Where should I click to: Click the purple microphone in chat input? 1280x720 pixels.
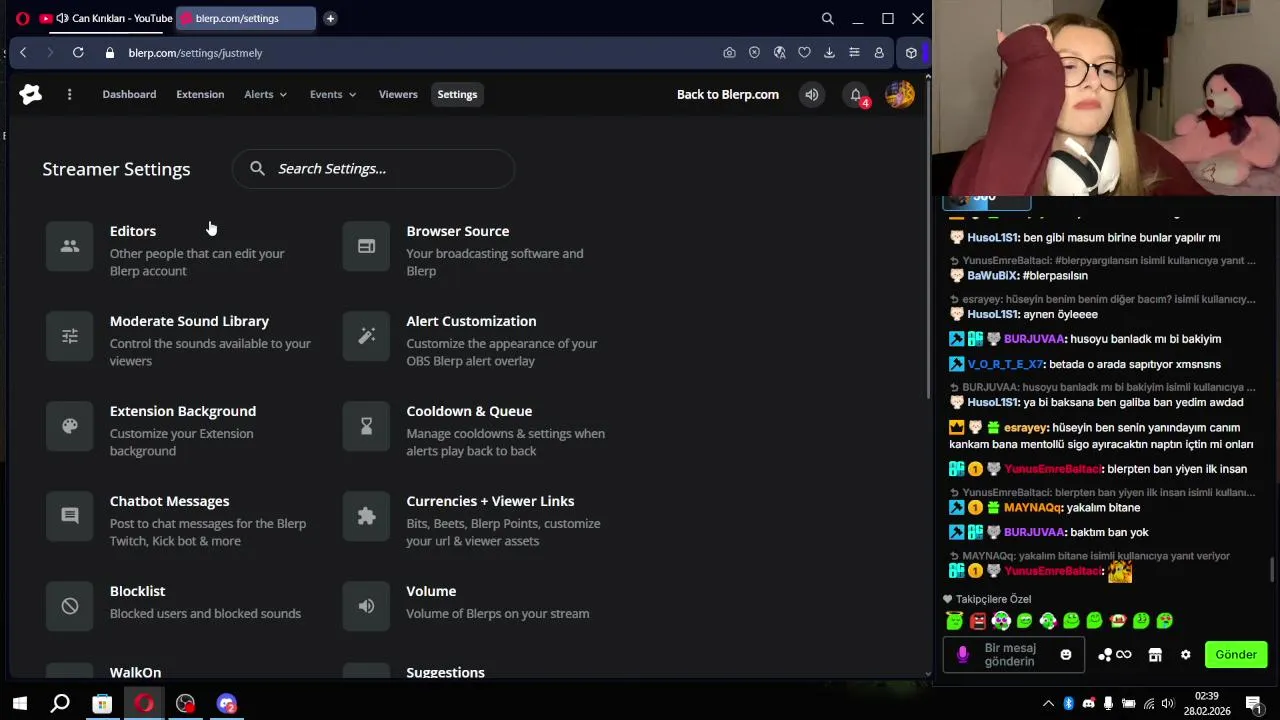click(963, 655)
